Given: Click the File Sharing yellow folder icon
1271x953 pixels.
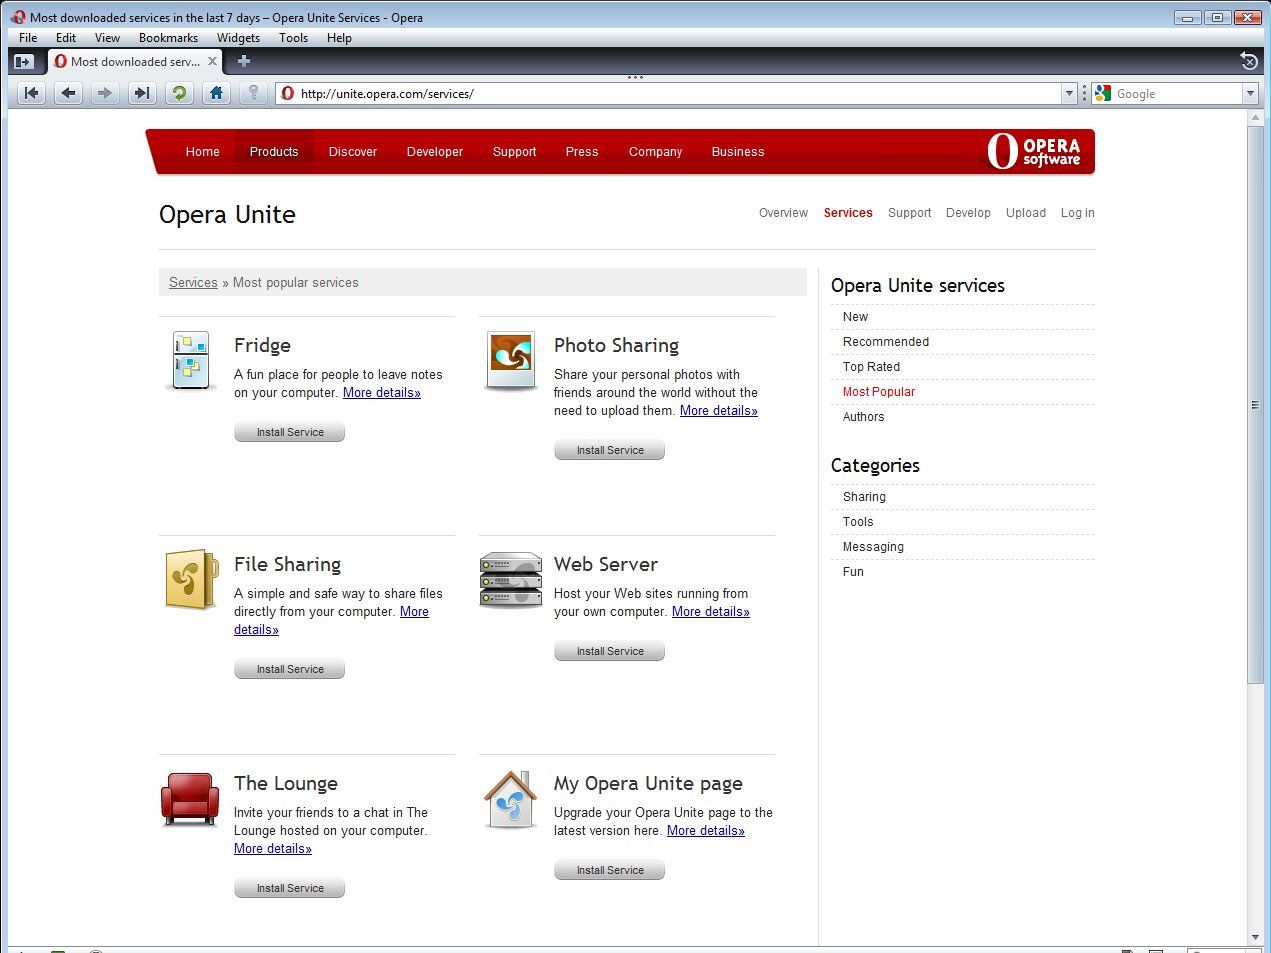Looking at the screenshot, I should (x=190, y=579).
